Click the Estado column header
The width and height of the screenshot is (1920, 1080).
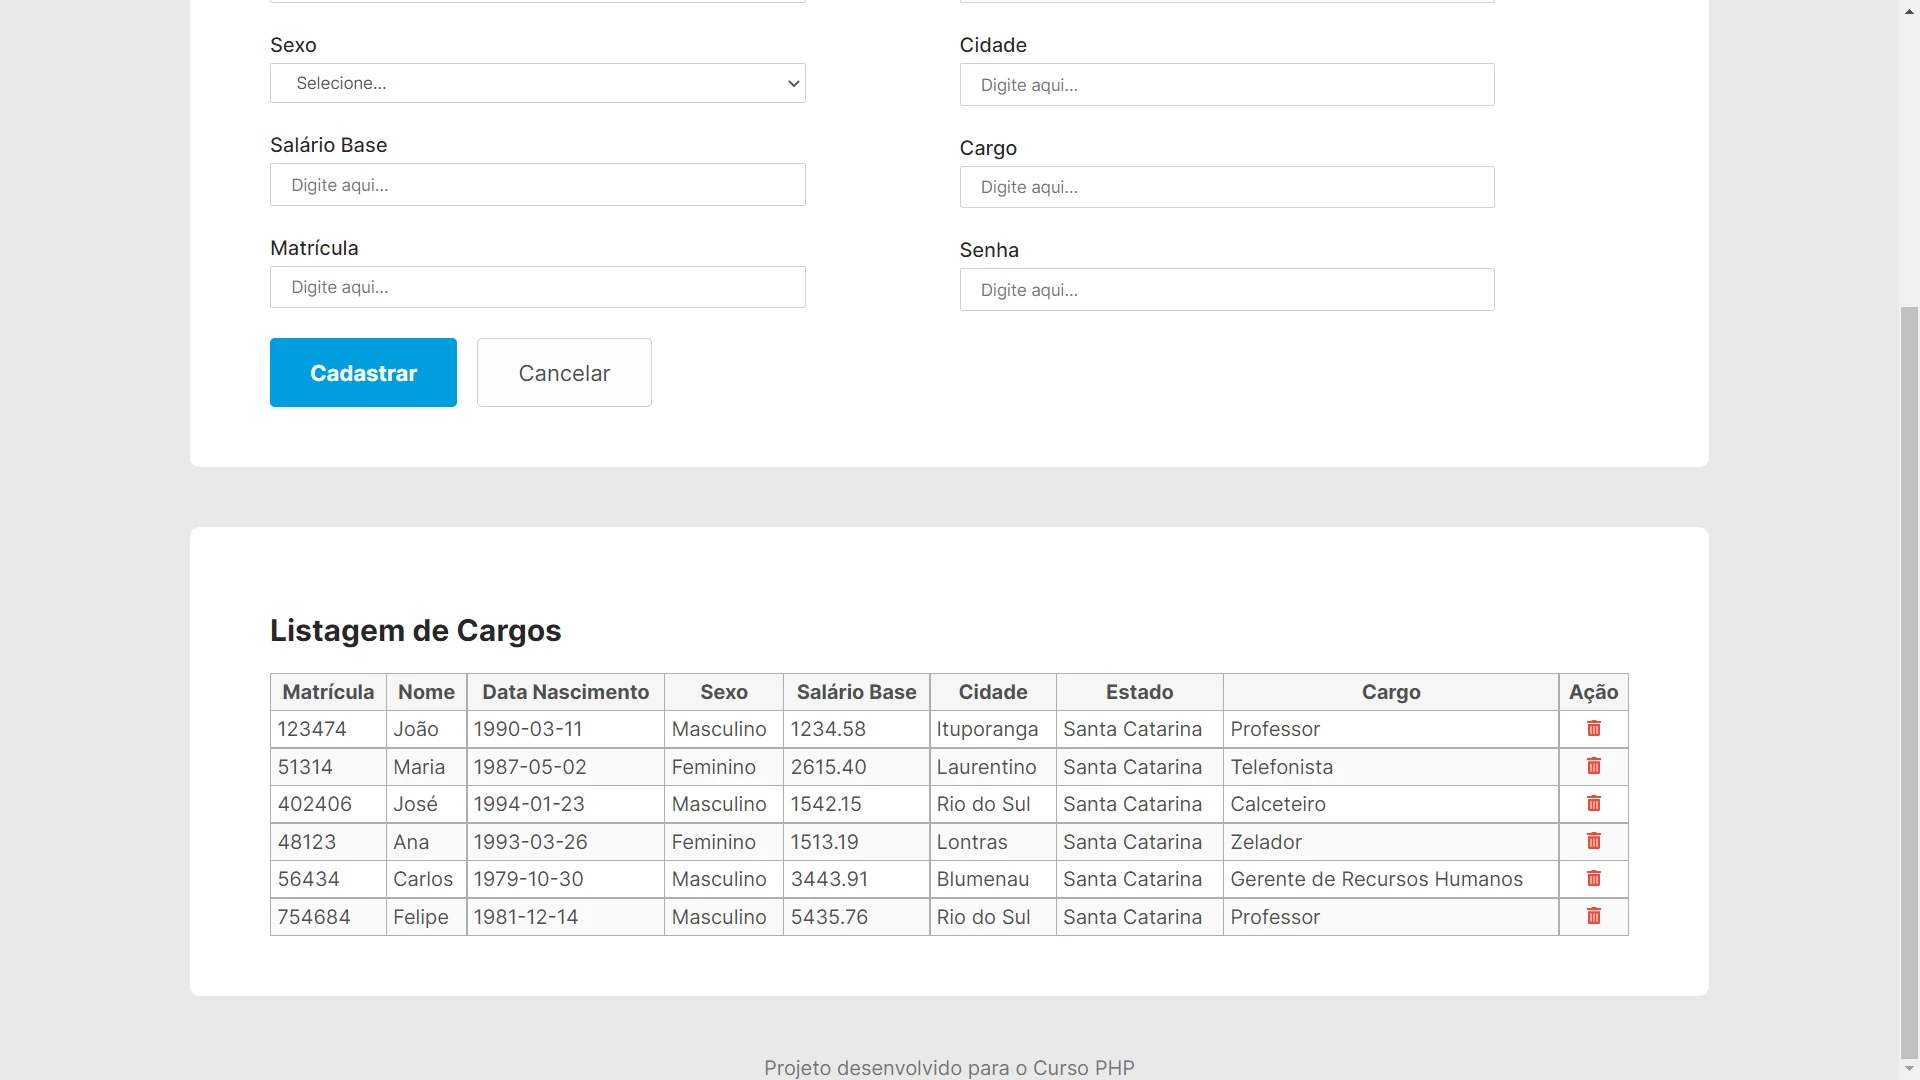tap(1139, 692)
